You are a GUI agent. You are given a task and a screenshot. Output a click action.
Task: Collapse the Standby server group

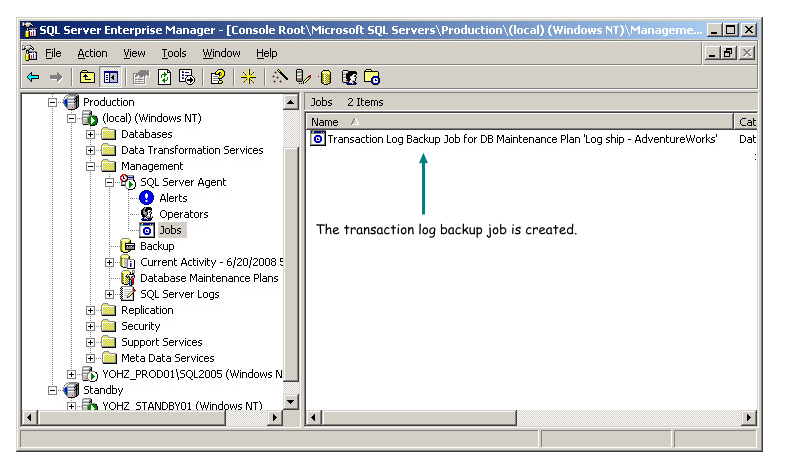52,391
